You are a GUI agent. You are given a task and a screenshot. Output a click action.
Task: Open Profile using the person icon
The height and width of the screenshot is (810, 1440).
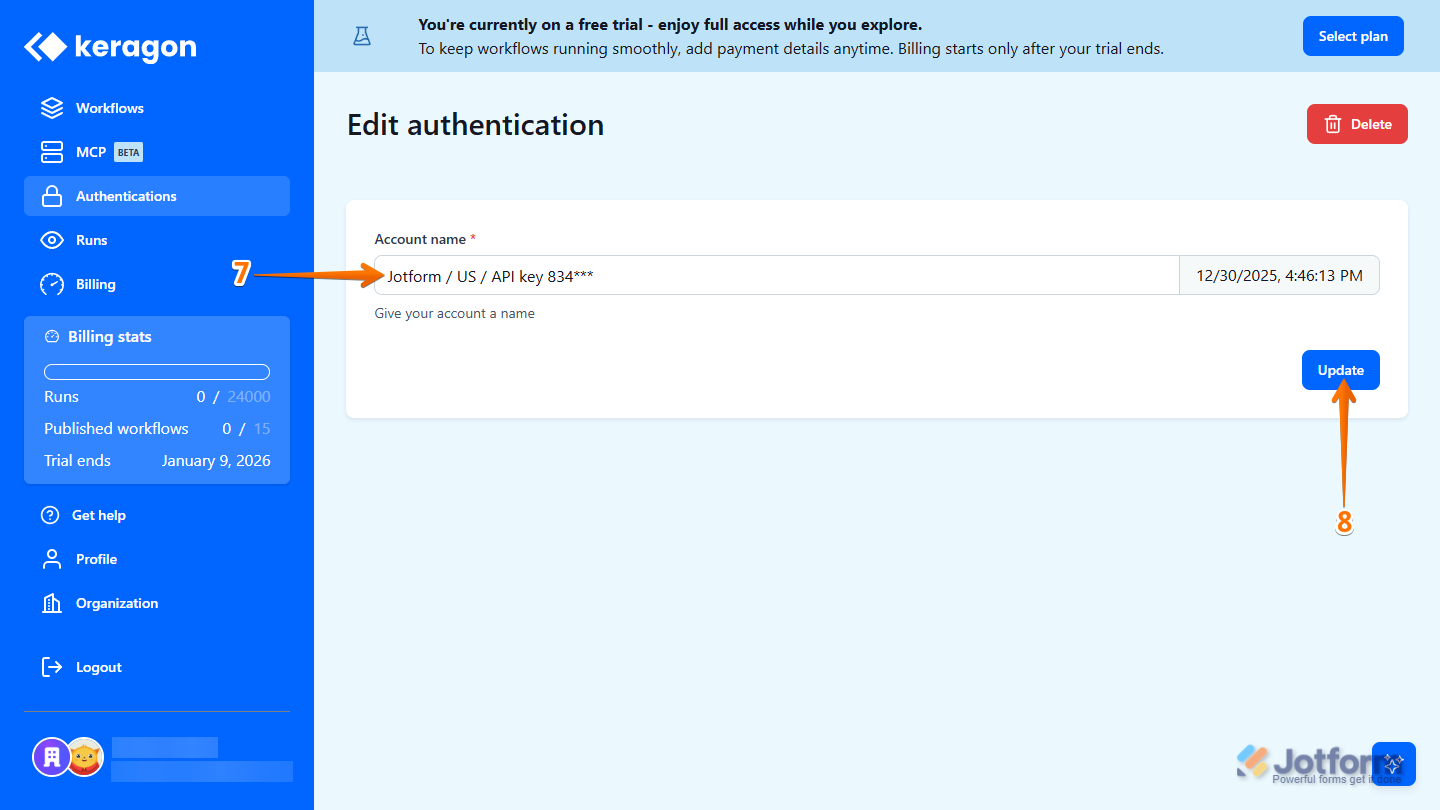[x=51, y=559]
